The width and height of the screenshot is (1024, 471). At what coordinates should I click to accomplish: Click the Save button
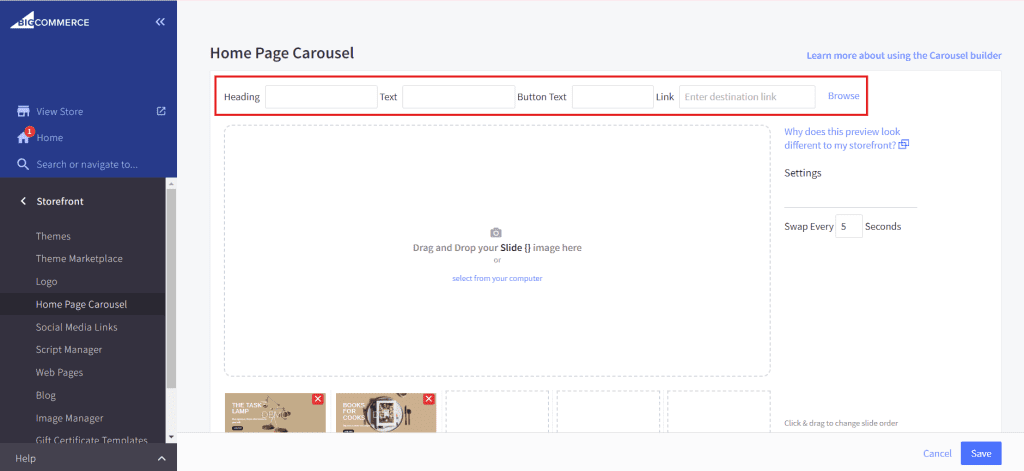click(x=981, y=453)
